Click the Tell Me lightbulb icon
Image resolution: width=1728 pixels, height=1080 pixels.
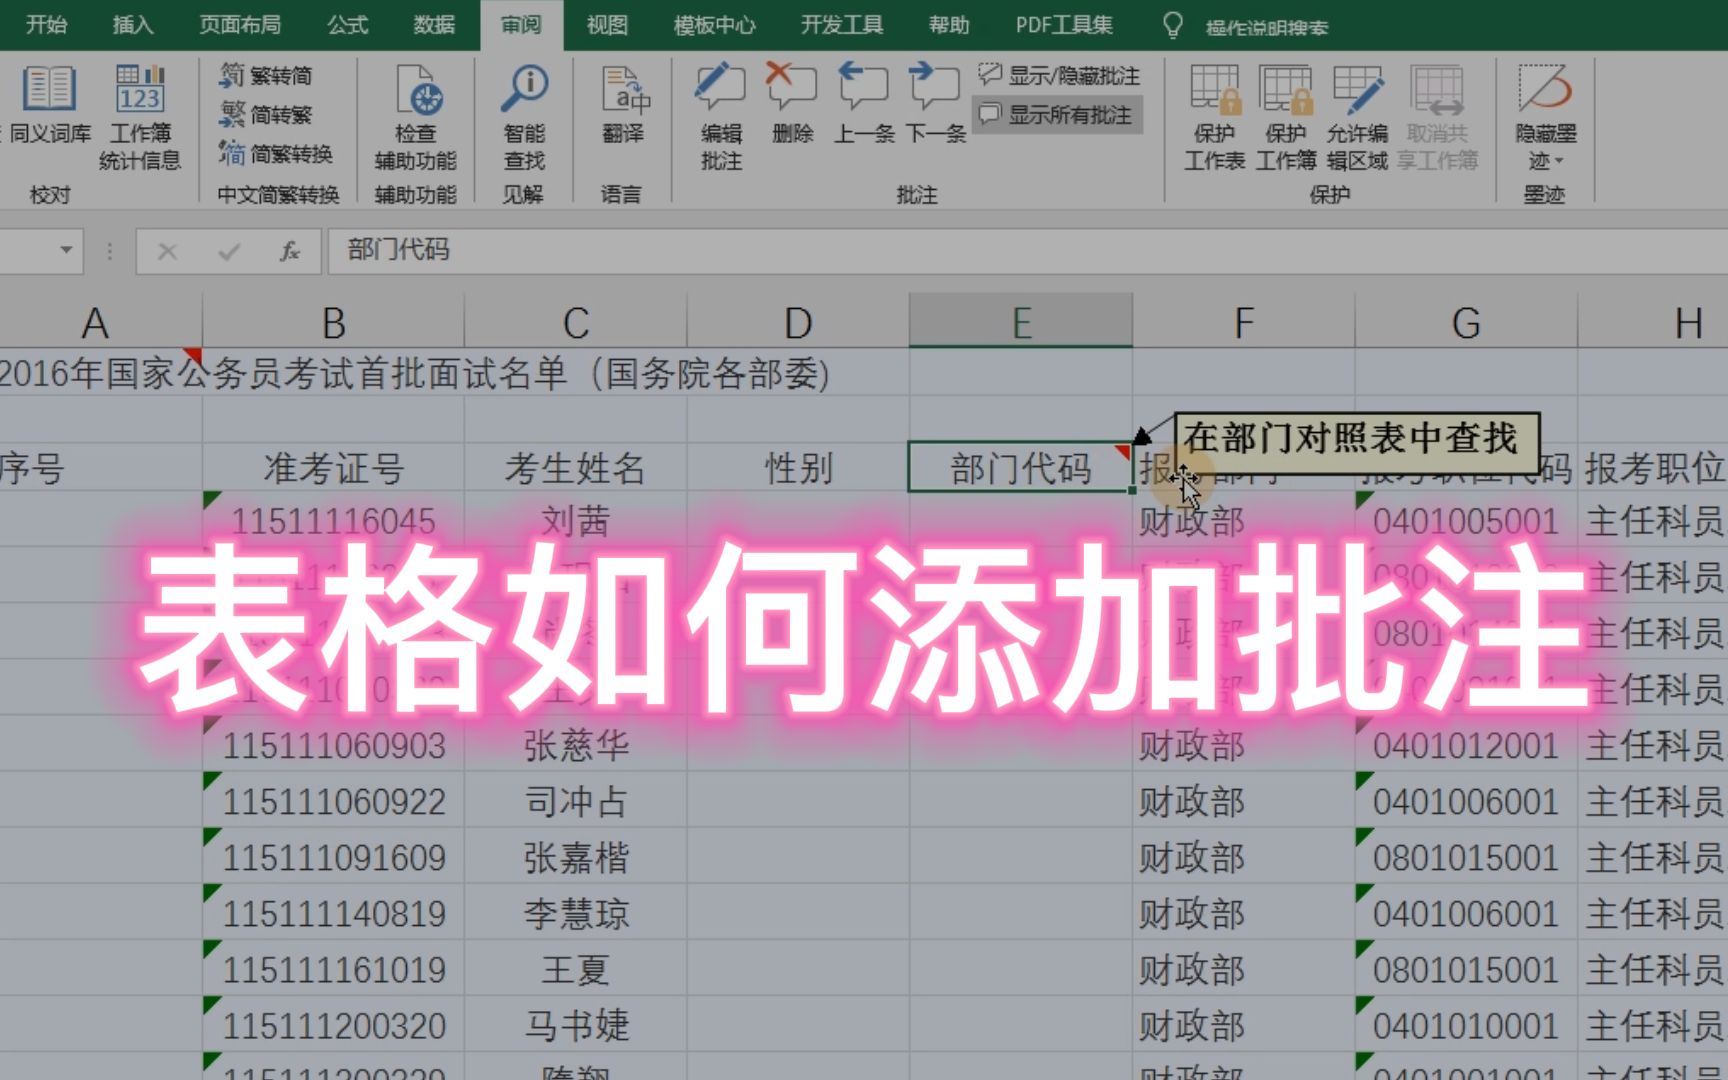[1173, 25]
